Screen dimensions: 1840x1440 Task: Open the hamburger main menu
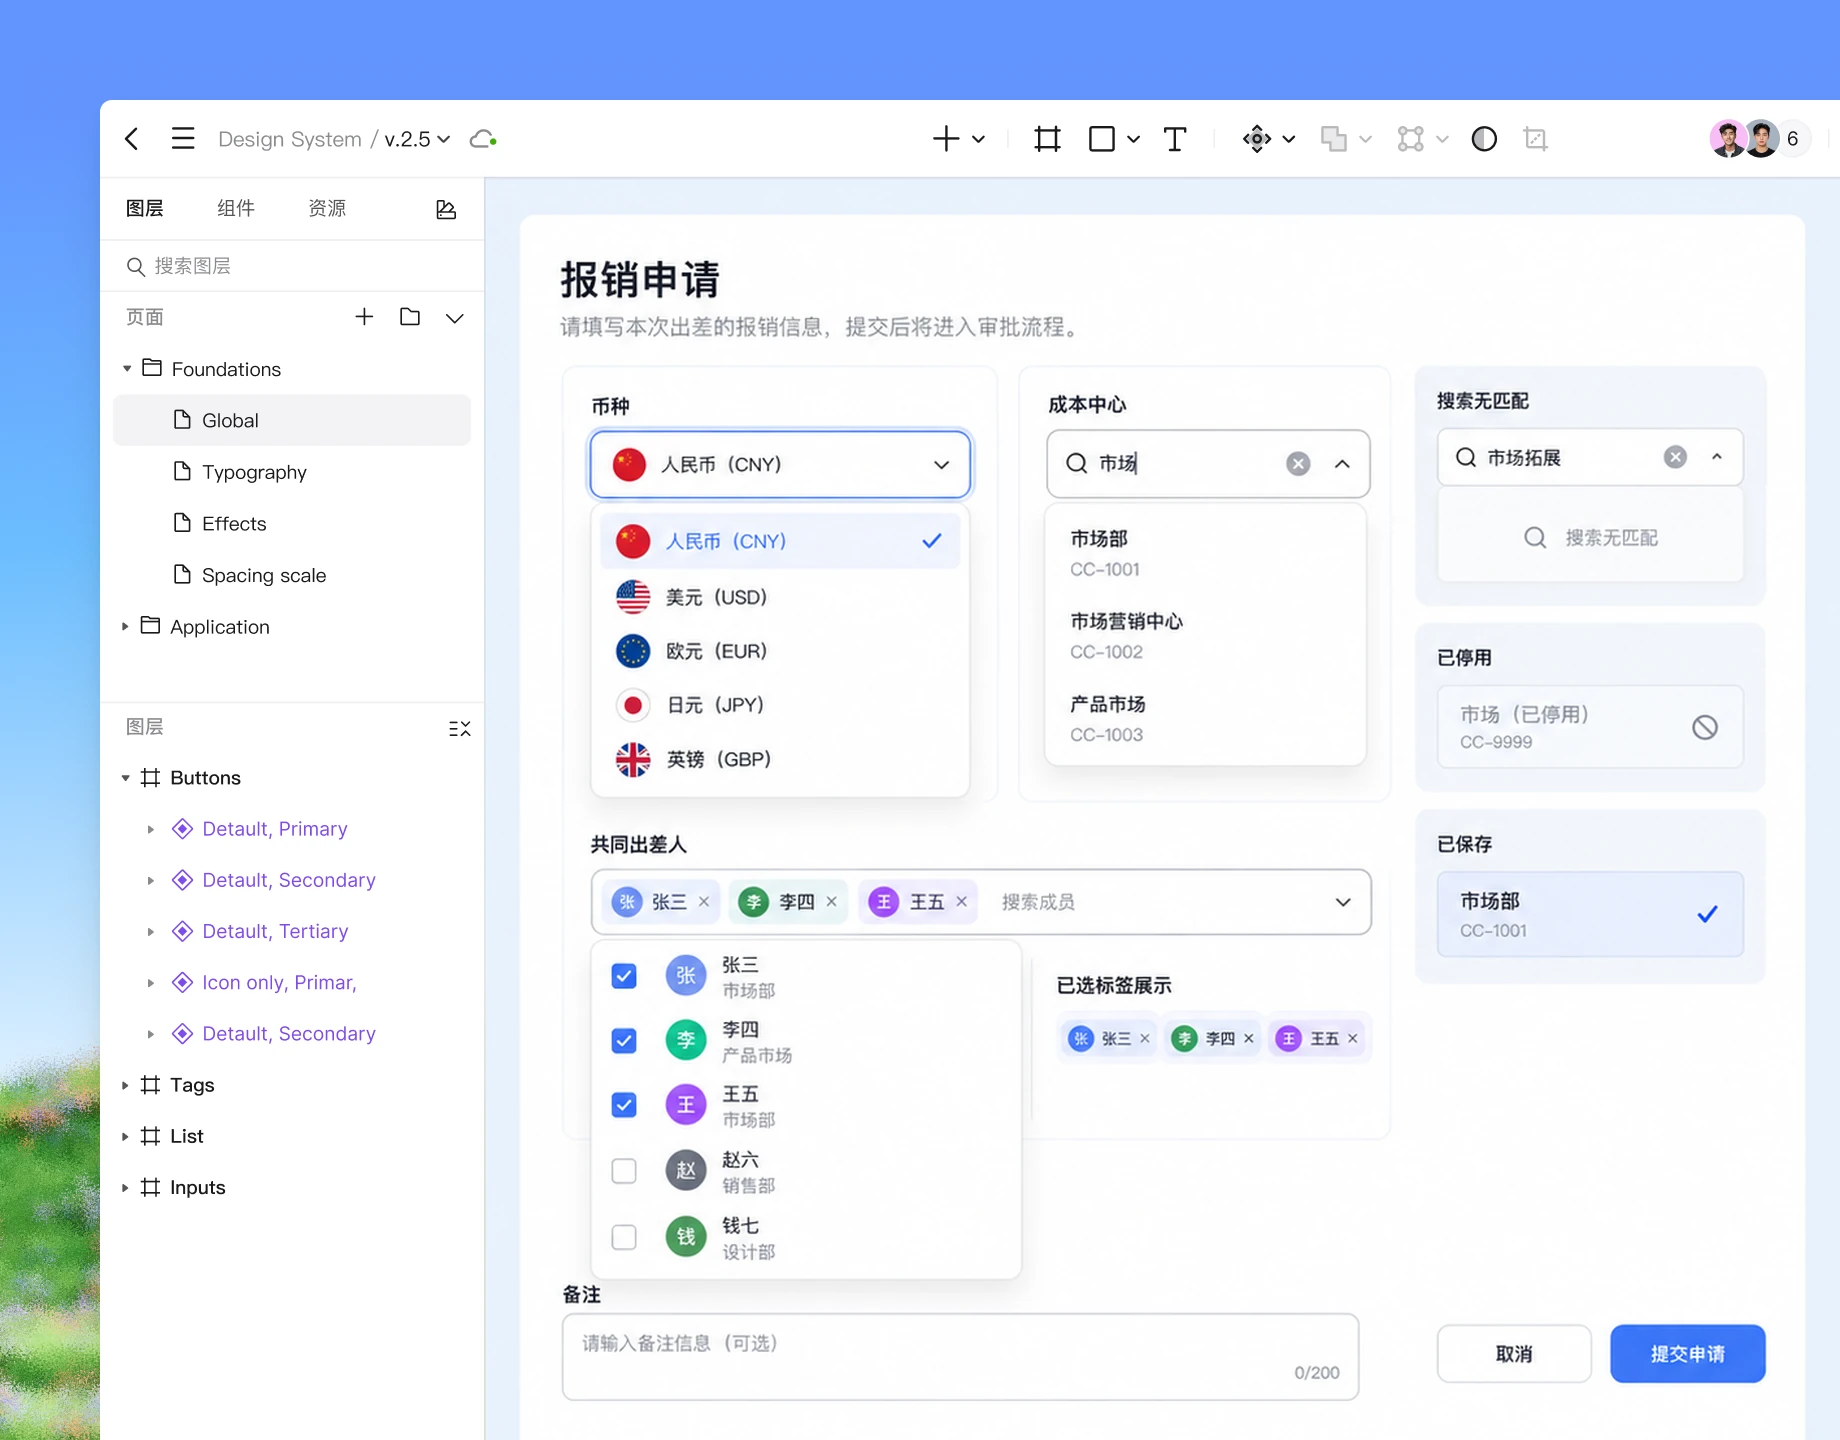pos(183,139)
